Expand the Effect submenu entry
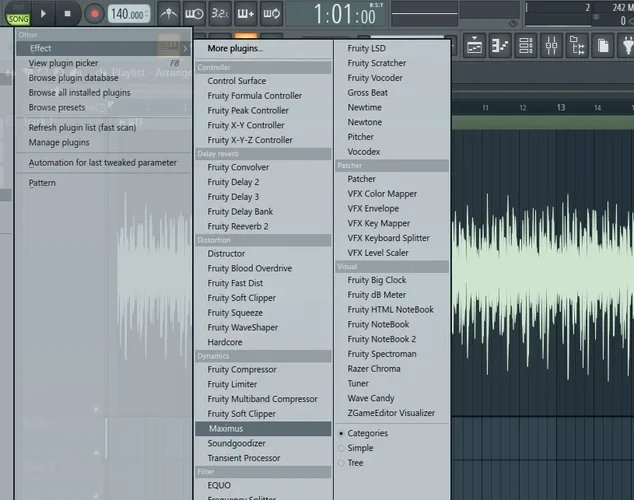Screen dimensions: 634x500 pos(102,48)
